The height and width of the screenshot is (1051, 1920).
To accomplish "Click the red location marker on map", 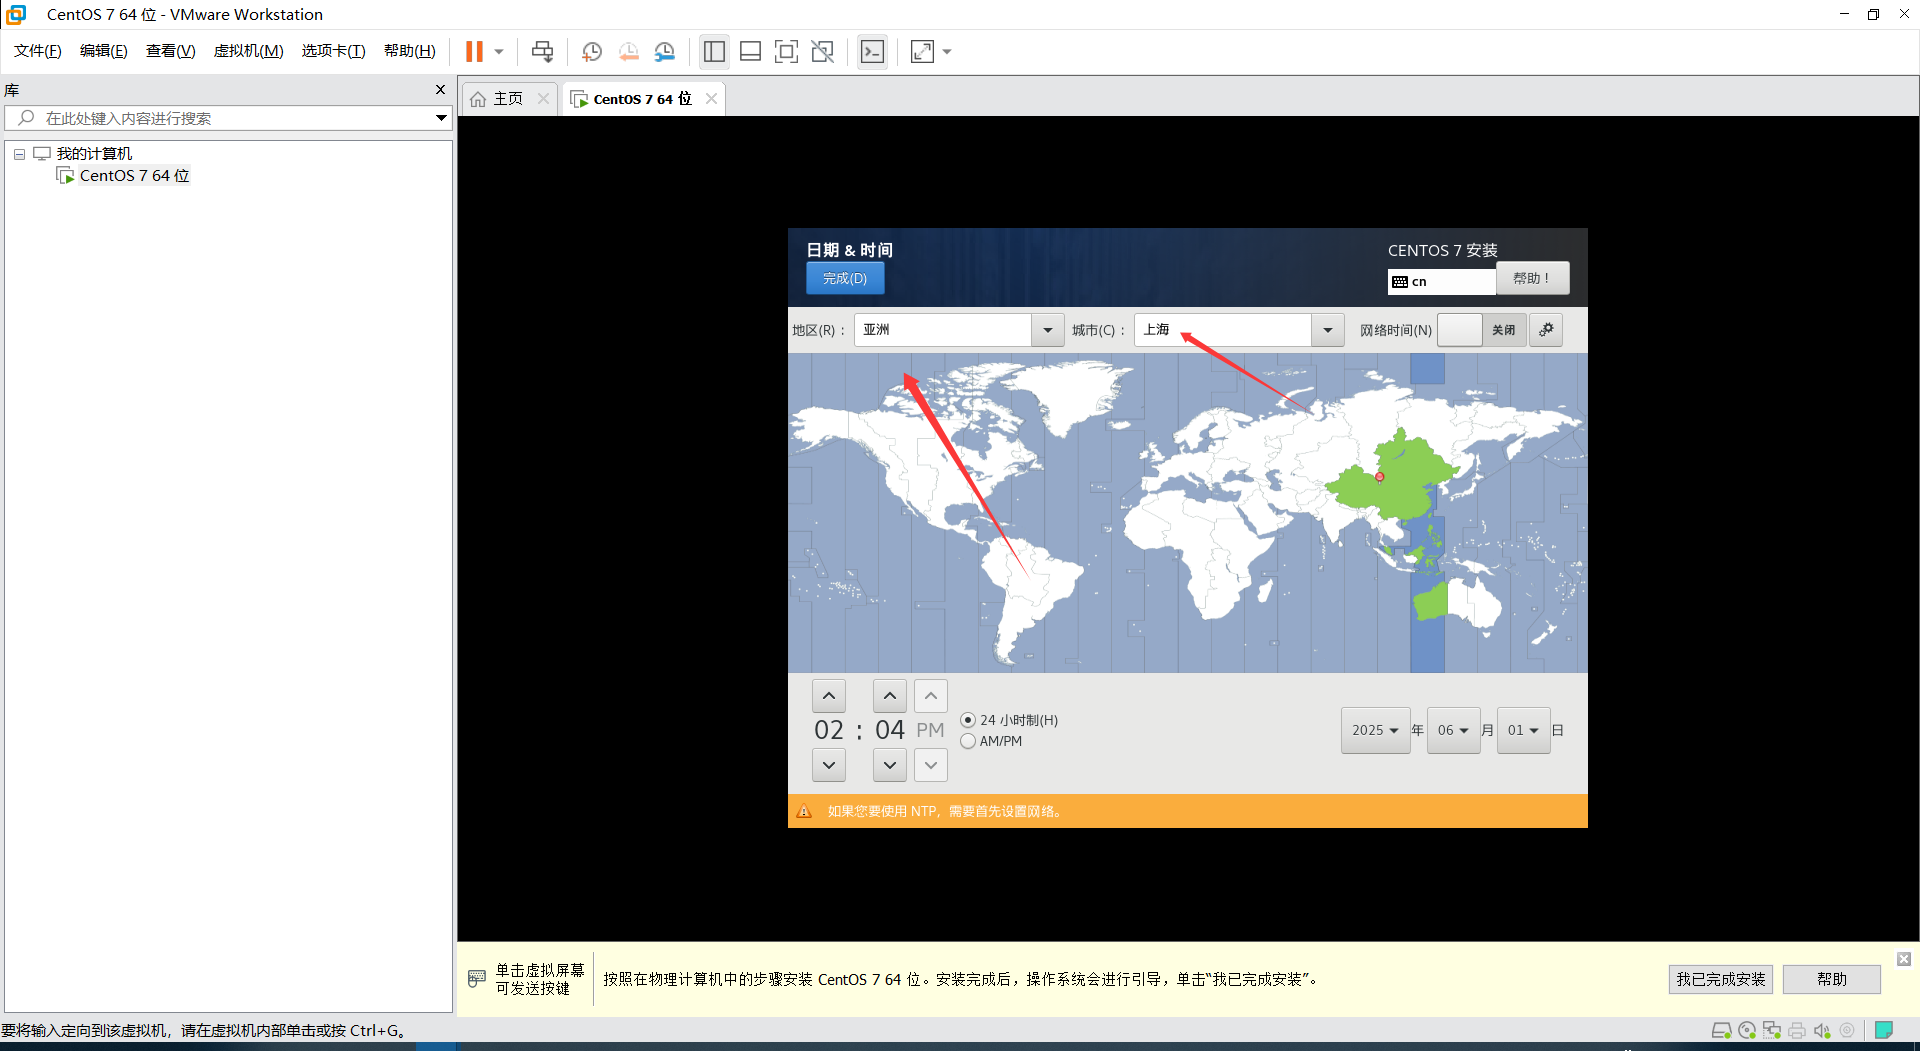I will click(x=1380, y=477).
